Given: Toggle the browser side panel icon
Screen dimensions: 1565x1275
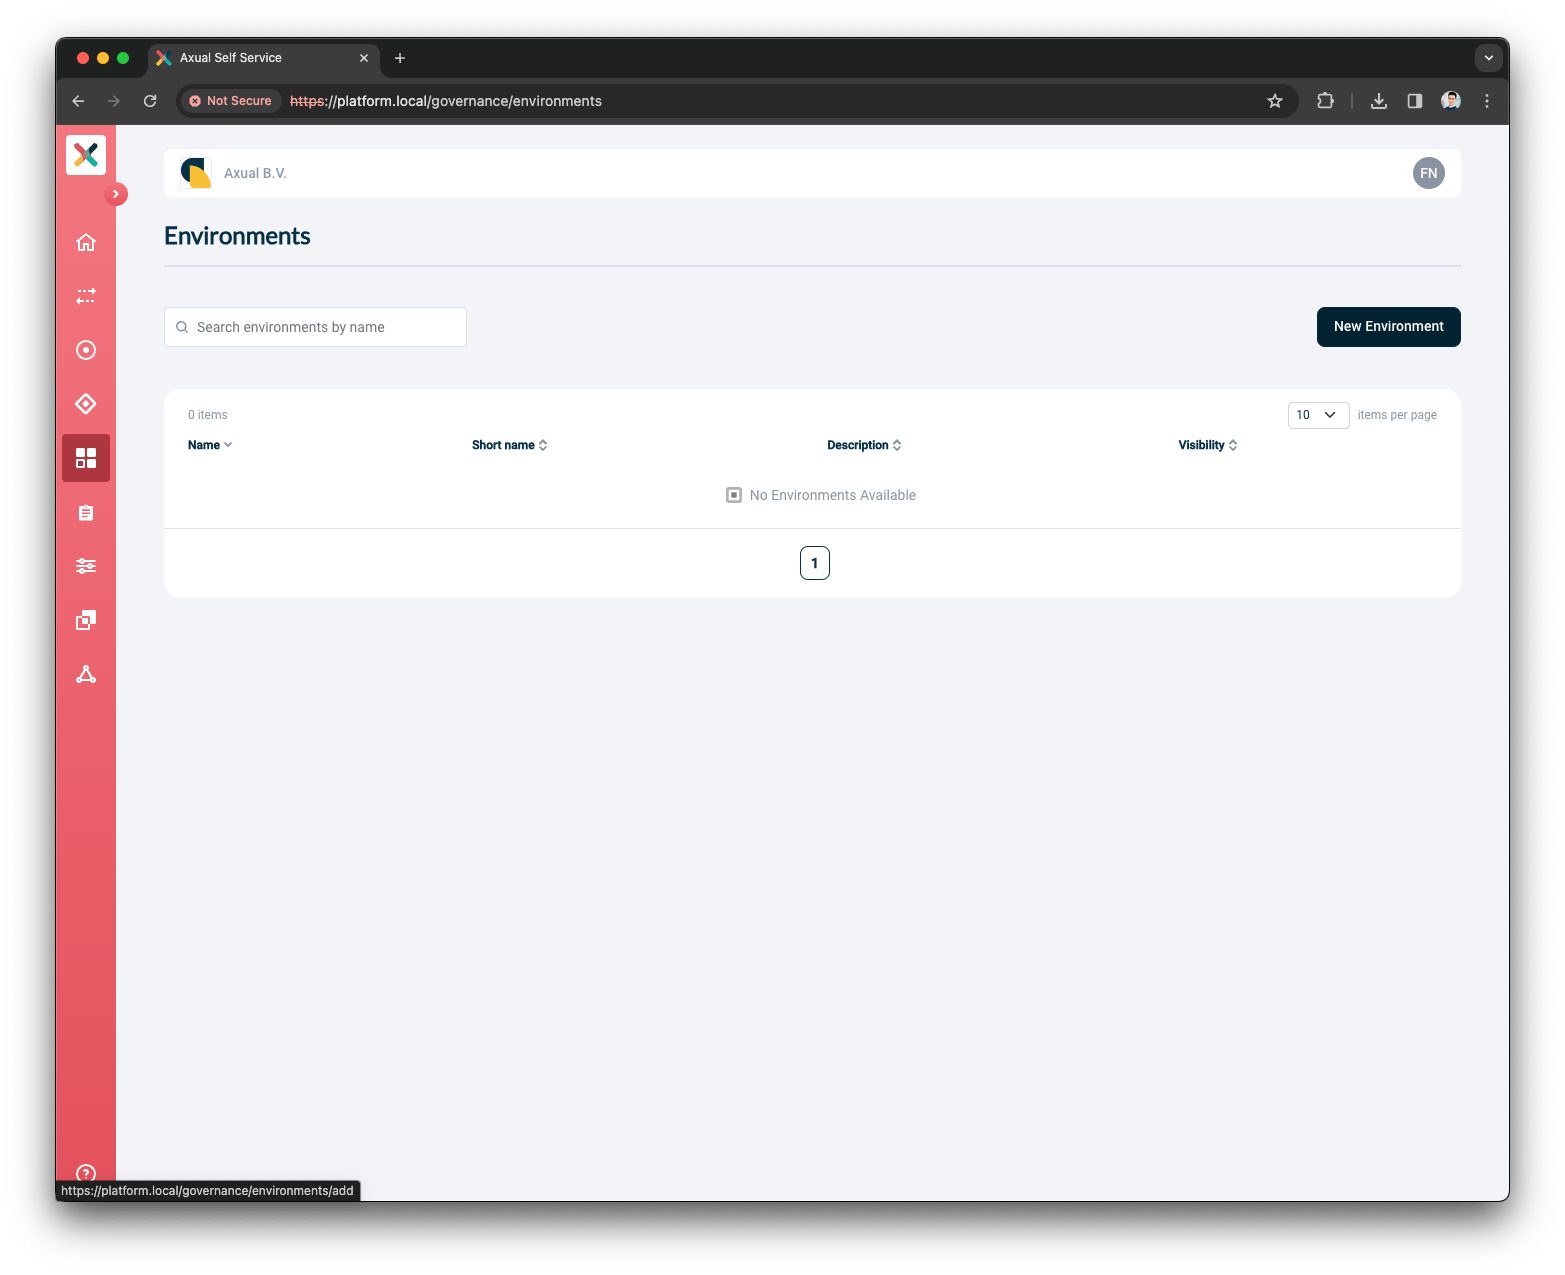Looking at the screenshot, I should coord(1415,101).
